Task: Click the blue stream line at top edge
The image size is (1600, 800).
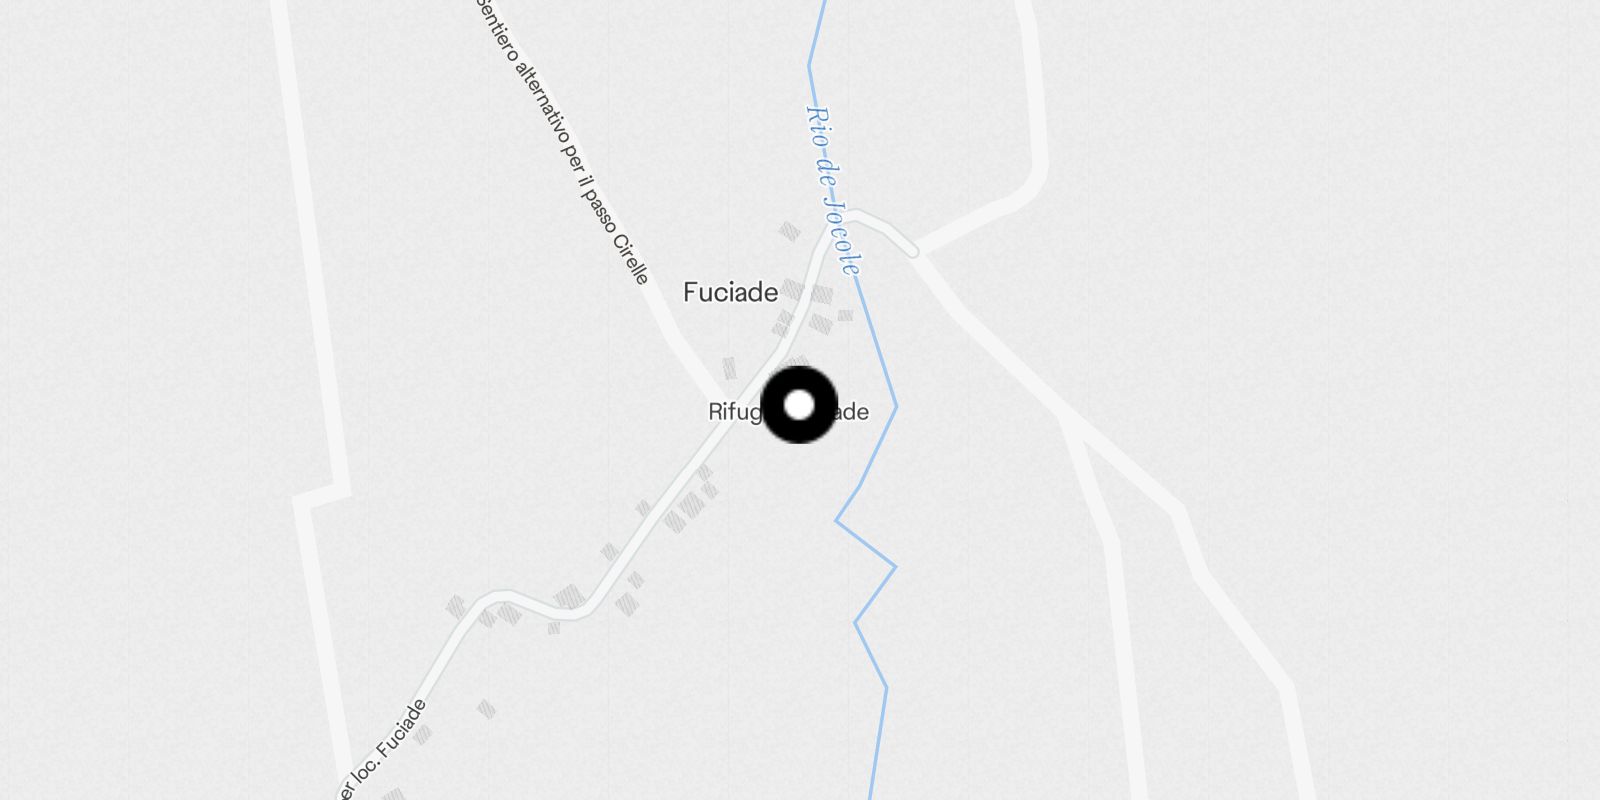Action: pos(820,20)
